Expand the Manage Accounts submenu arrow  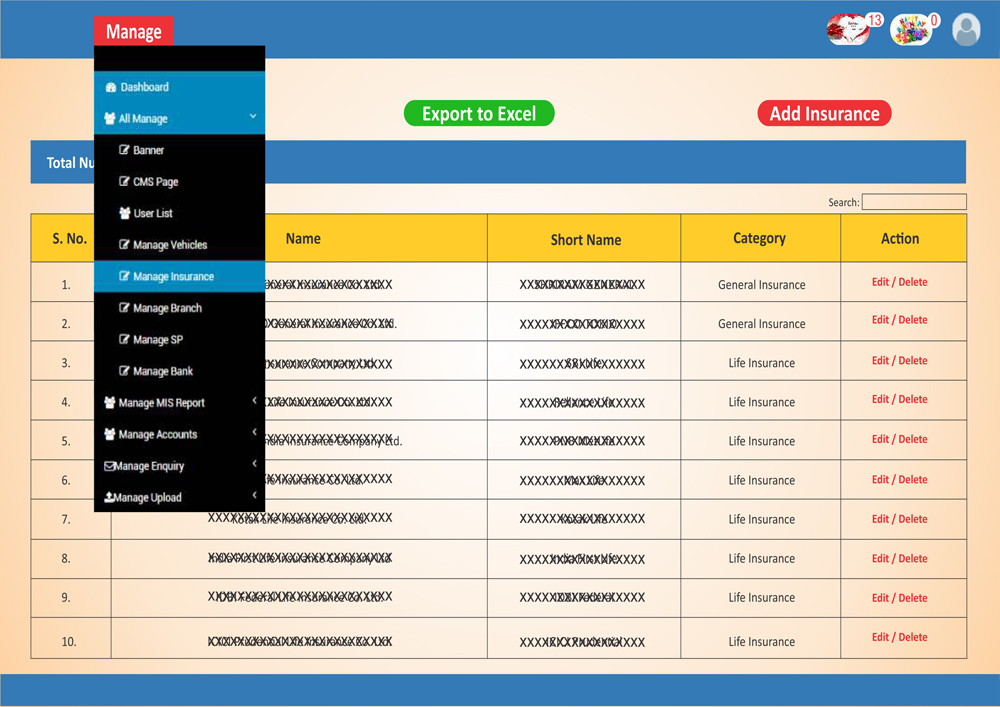[x=254, y=433]
